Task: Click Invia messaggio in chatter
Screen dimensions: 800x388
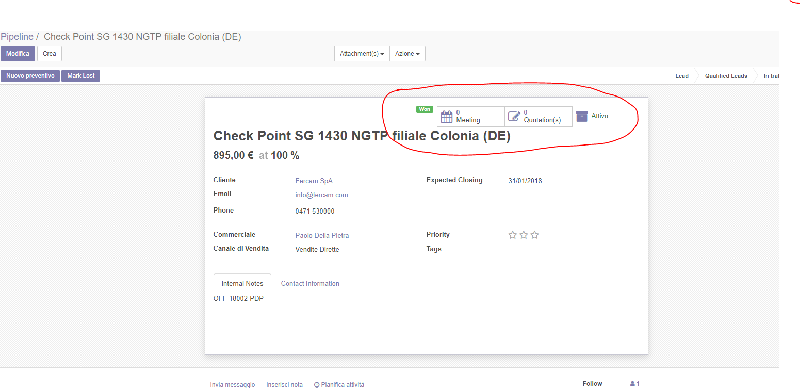Action: pos(232,384)
